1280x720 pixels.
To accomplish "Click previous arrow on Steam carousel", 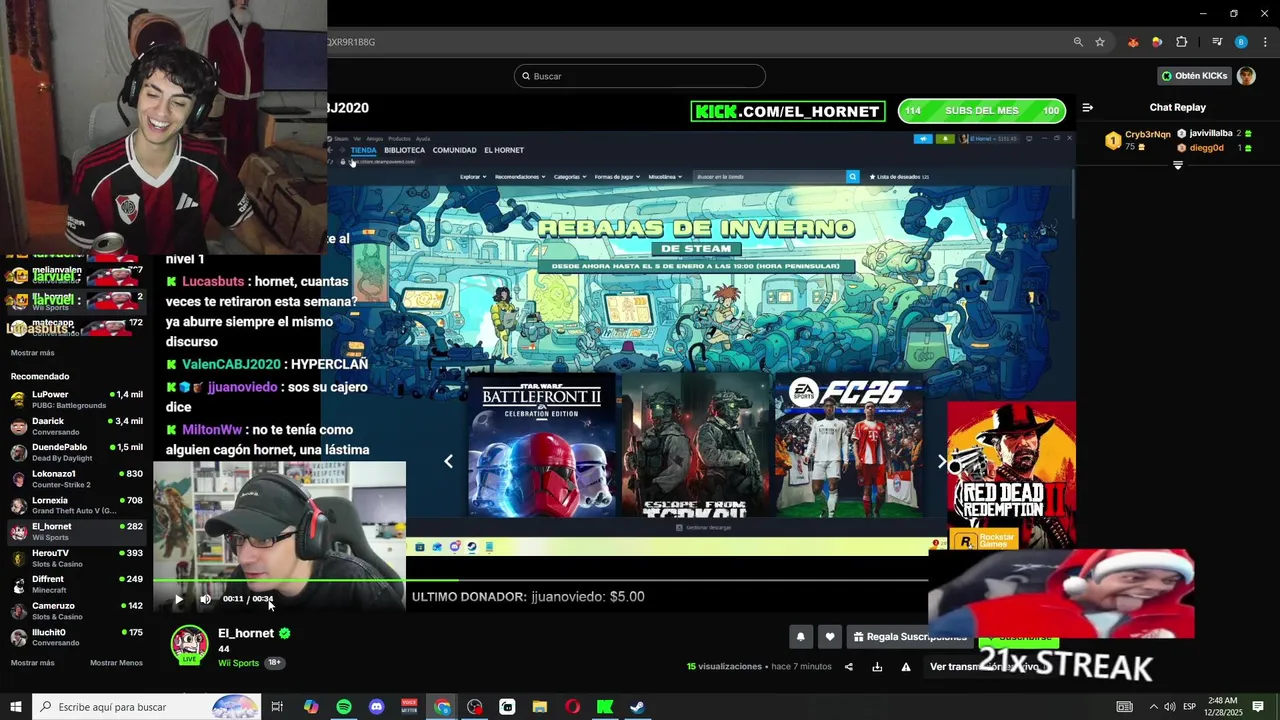I will (x=448, y=461).
